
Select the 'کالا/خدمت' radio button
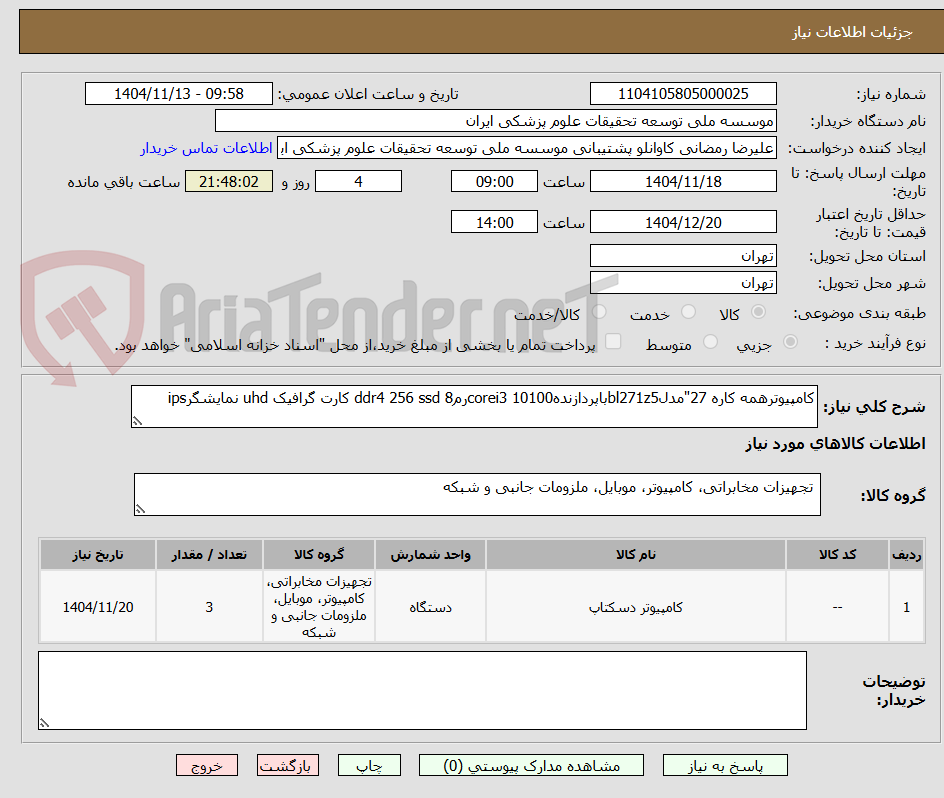click(x=599, y=312)
